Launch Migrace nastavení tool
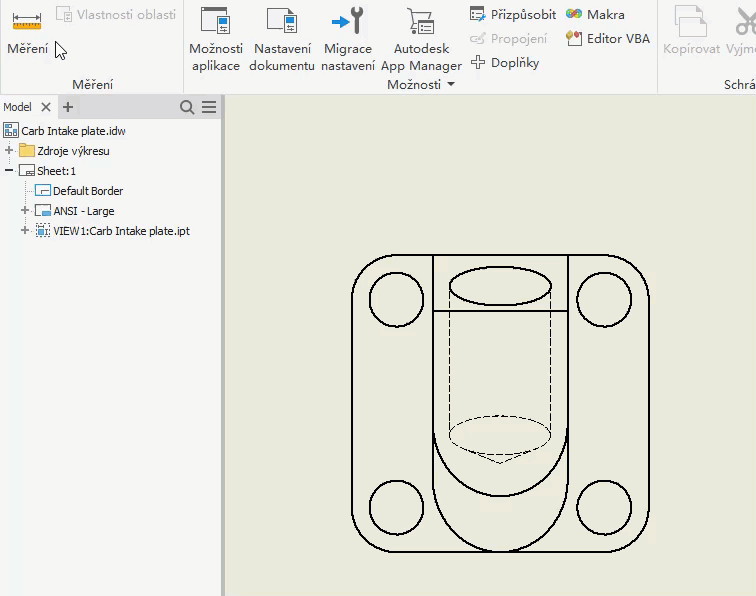The height and width of the screenshot is (596, 756). click(x=348, y=38)
